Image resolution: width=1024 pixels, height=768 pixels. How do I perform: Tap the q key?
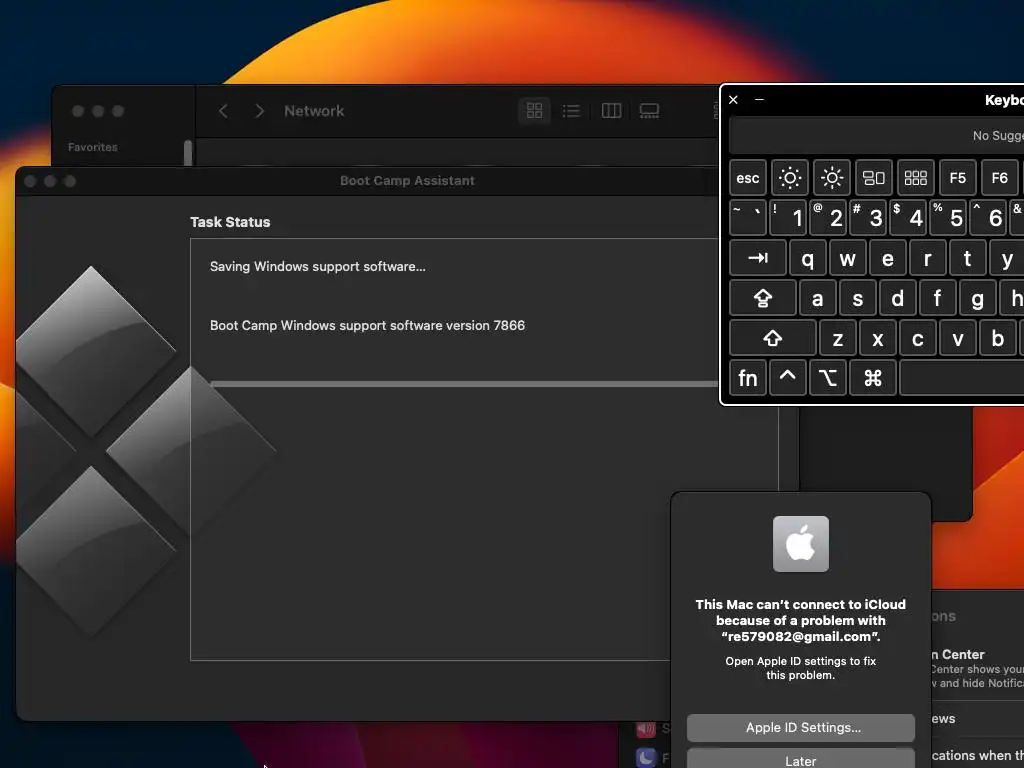(807, 258)
